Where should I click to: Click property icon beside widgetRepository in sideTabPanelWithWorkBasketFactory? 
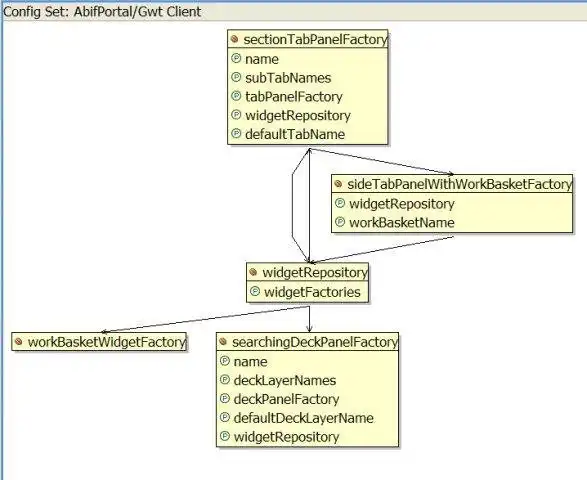340,203
